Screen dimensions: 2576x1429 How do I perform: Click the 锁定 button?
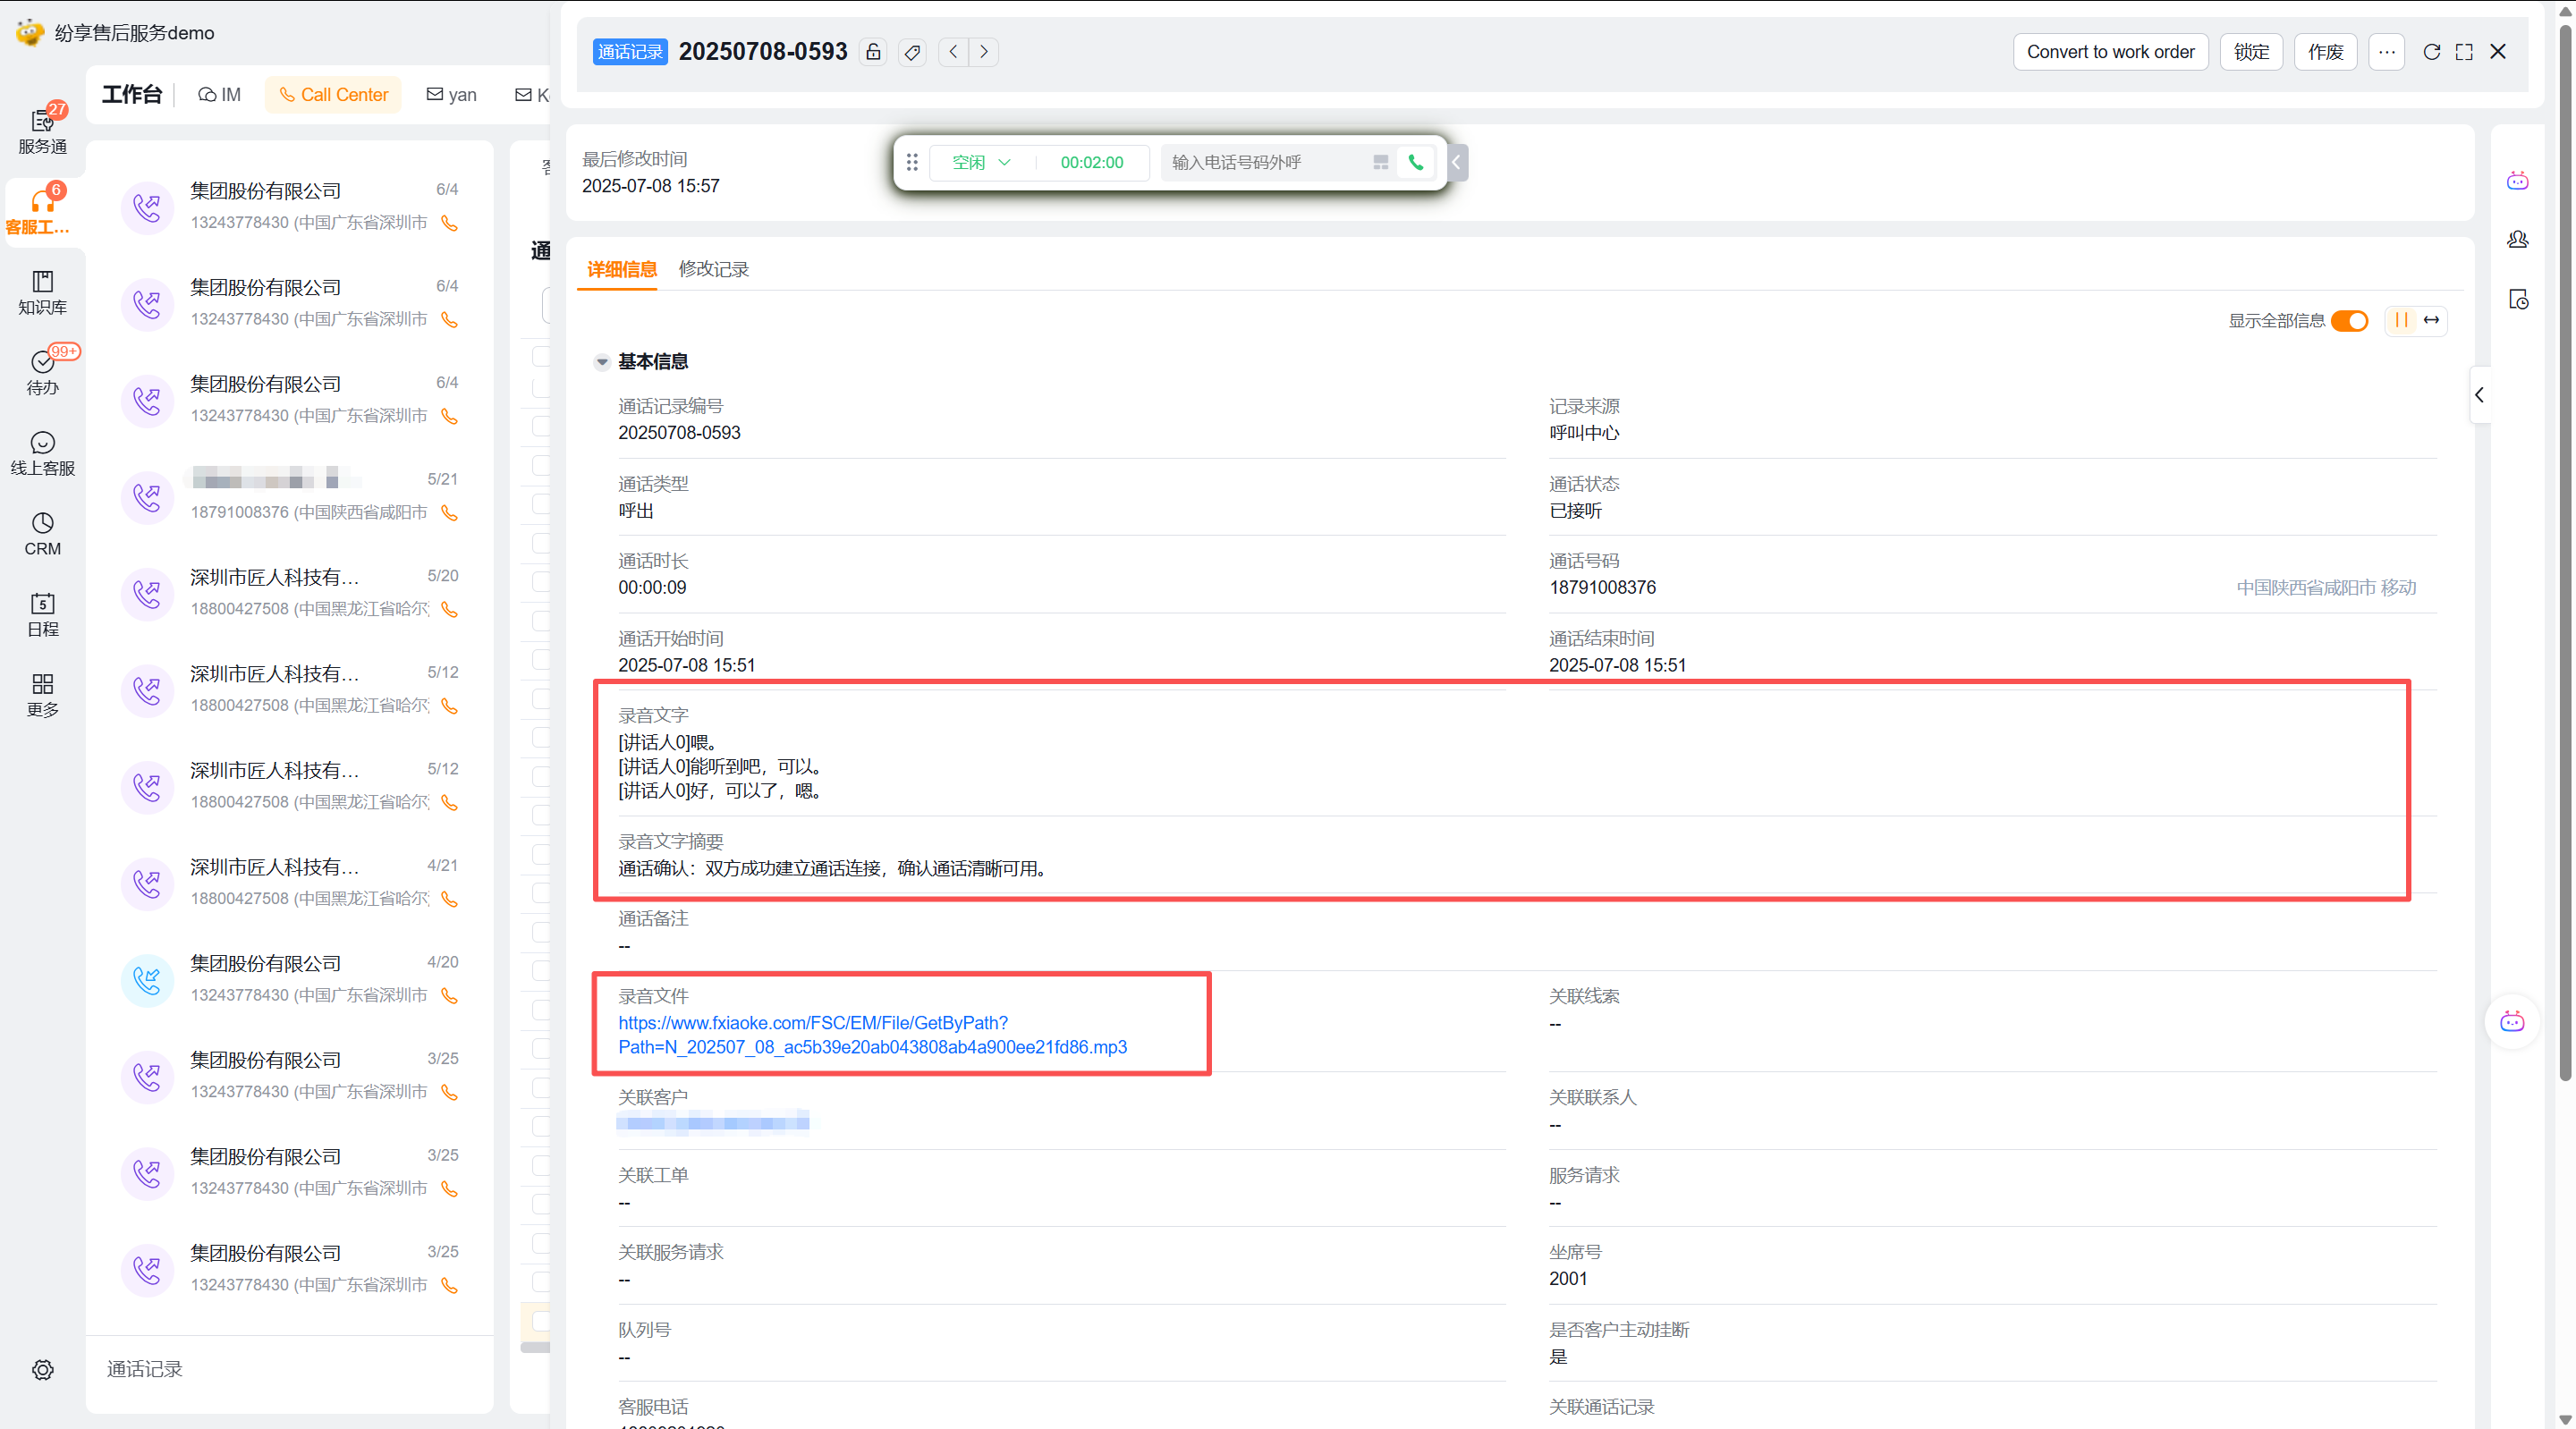(2251, 52)
